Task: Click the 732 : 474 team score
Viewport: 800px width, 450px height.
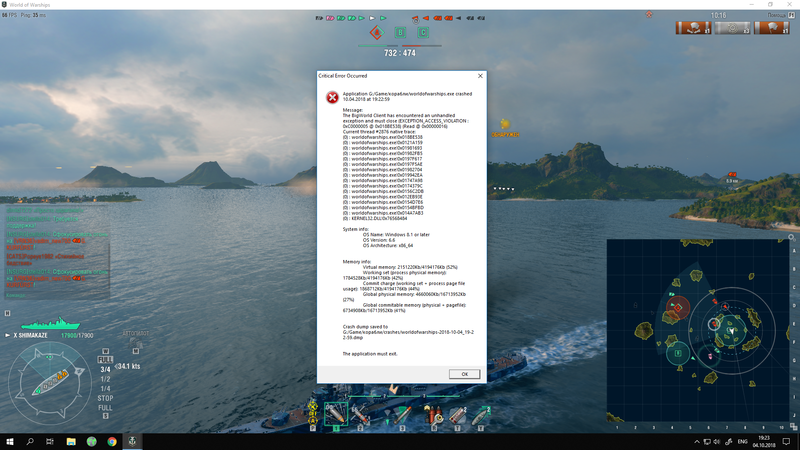Action: point(399,53)
